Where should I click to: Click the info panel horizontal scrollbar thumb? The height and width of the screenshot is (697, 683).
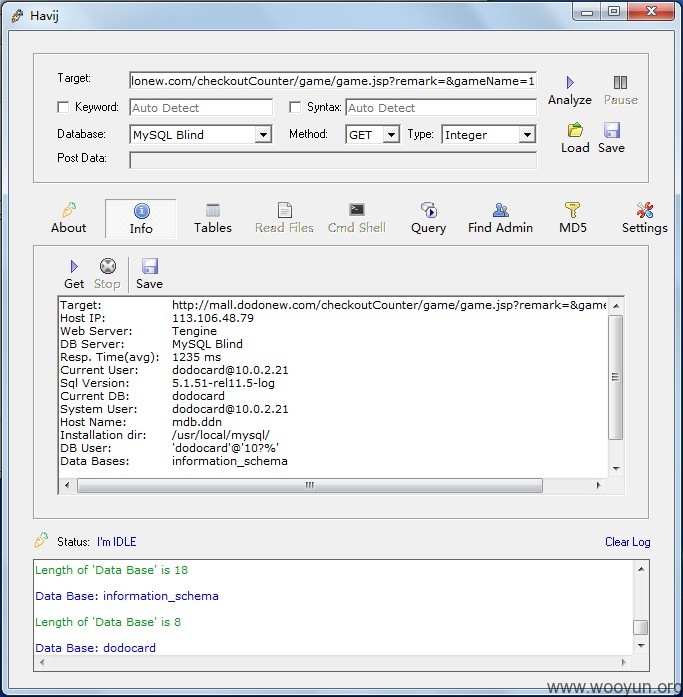tap(310, 485)
